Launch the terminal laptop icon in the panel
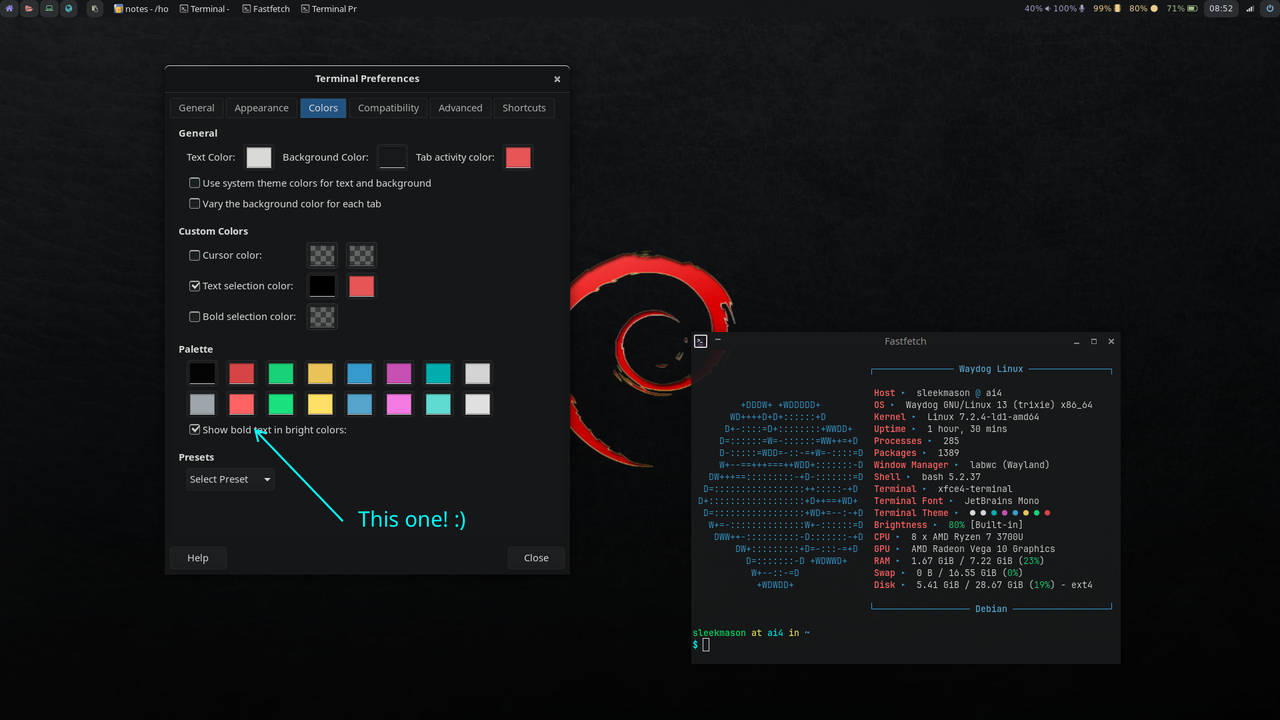 coord(49,8)
